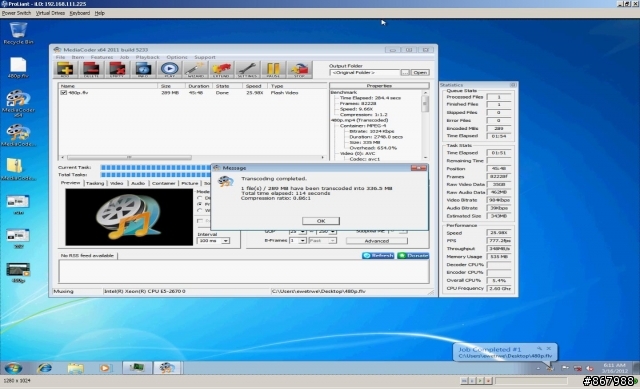Open the Windows Start button
This screenshot has height=389, width=640.
coord(13,368)
